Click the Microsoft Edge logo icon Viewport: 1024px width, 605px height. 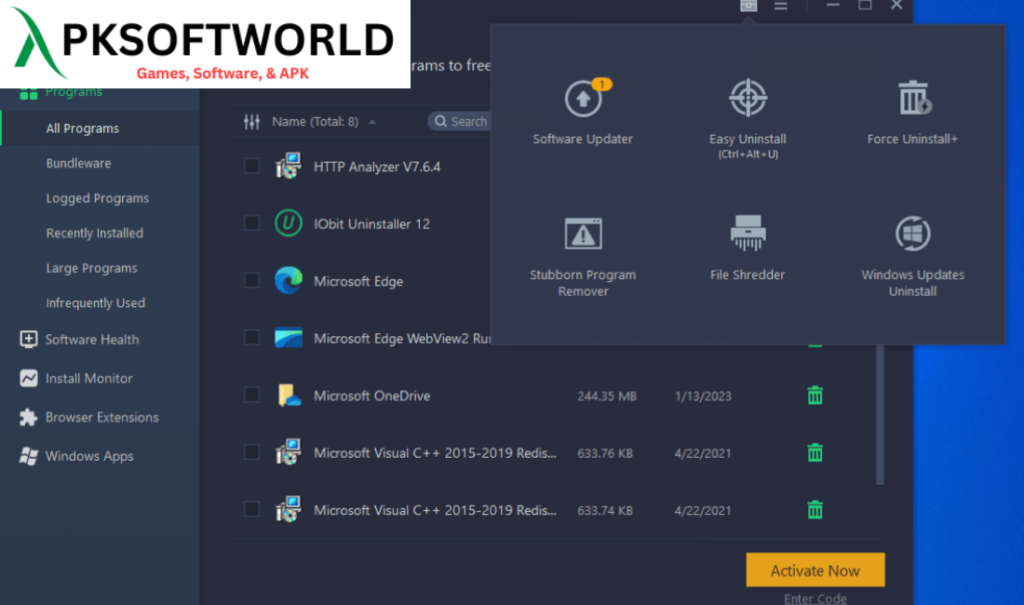(x=288, y=280)
